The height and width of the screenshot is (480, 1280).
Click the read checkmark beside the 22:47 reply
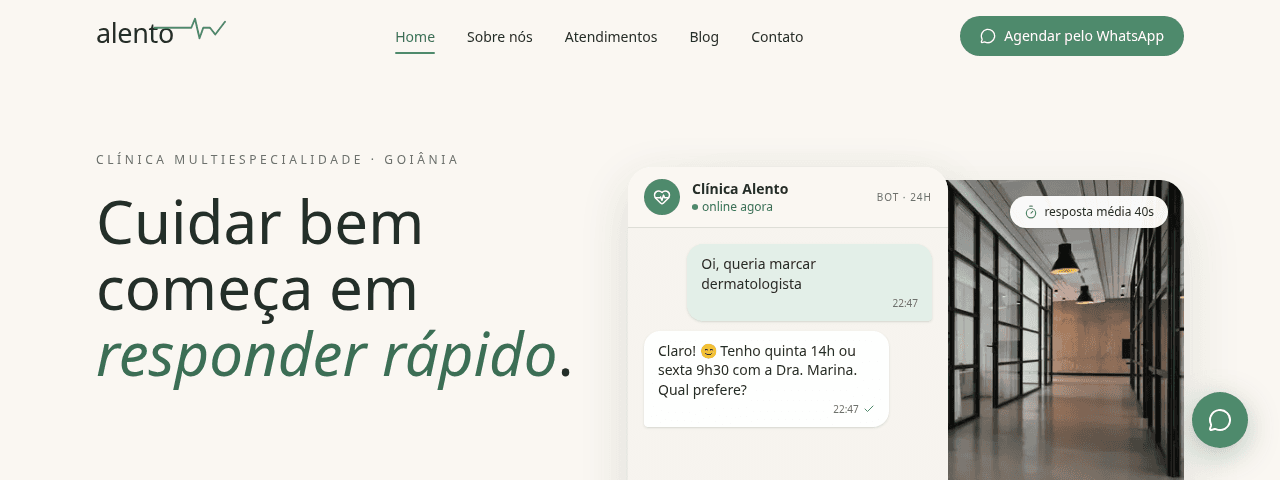tap(869, 409)
